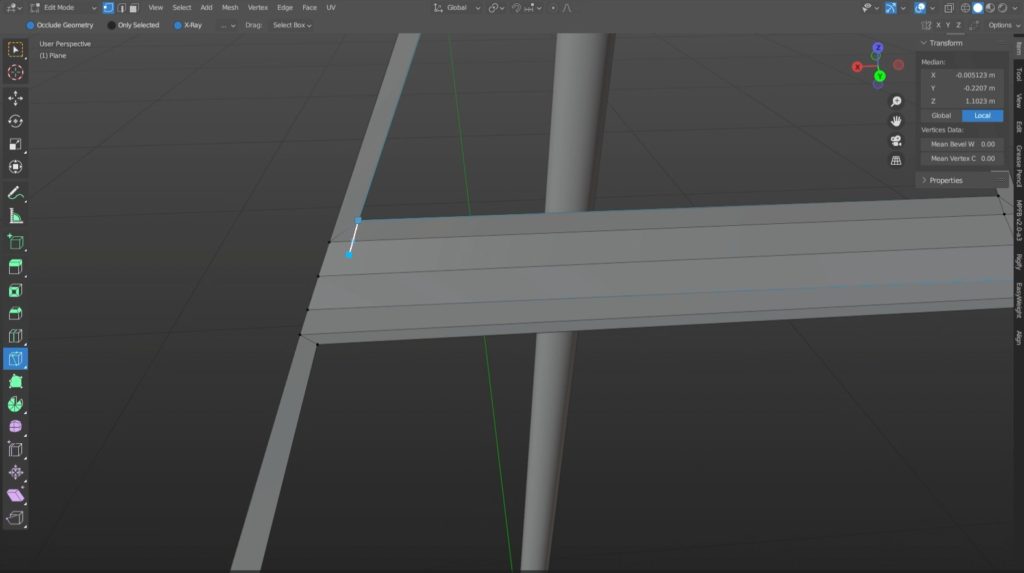The height and width of the screenshot is (573, 1024).
Task: Switch perspective/orthographic with grid icon
Action: coord(896,160)
